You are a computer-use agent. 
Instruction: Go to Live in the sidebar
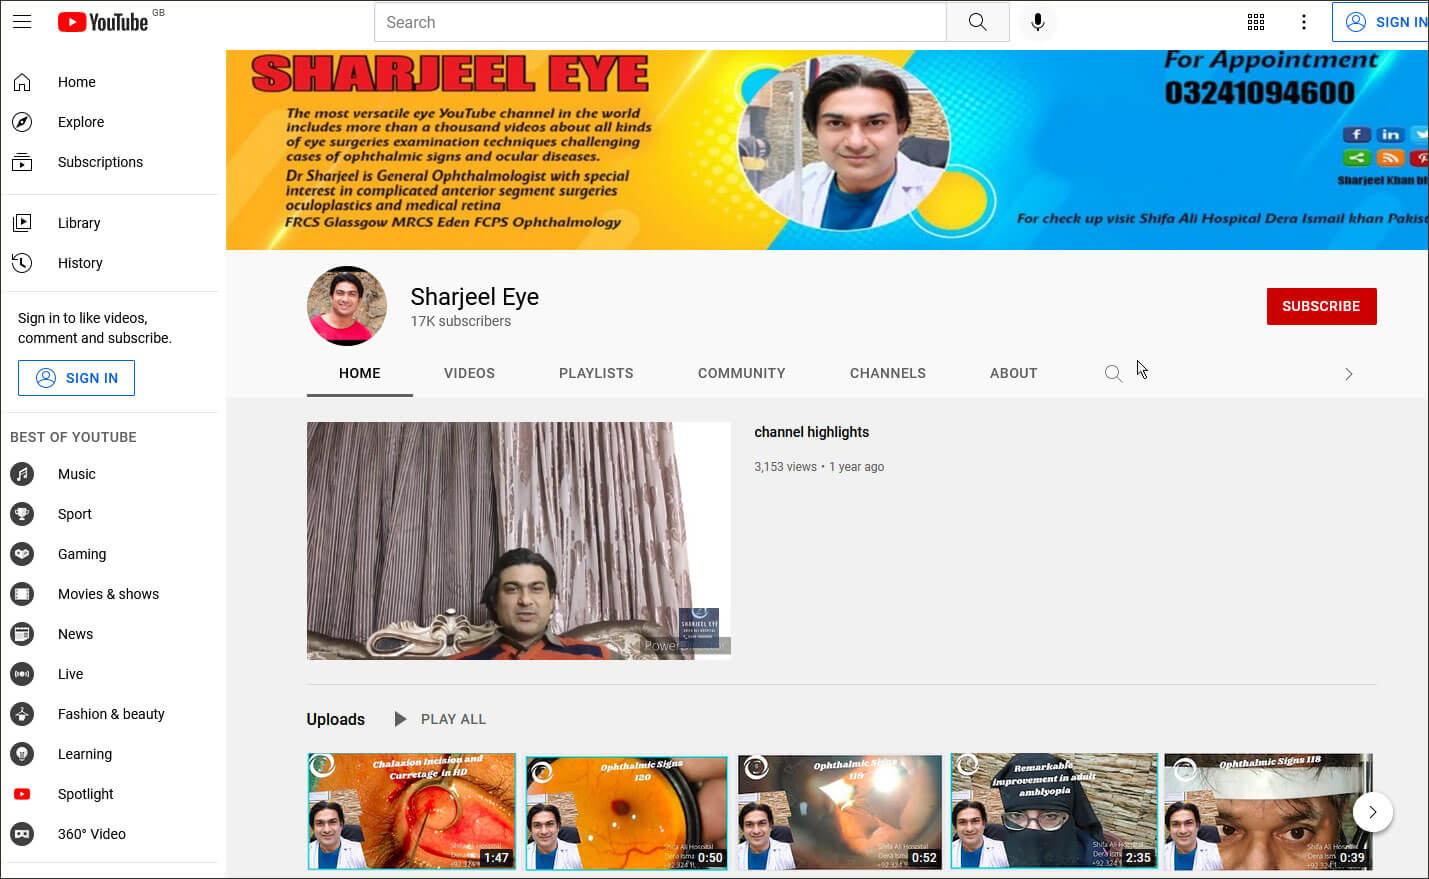pyautogui.click(x=70, y=674)
